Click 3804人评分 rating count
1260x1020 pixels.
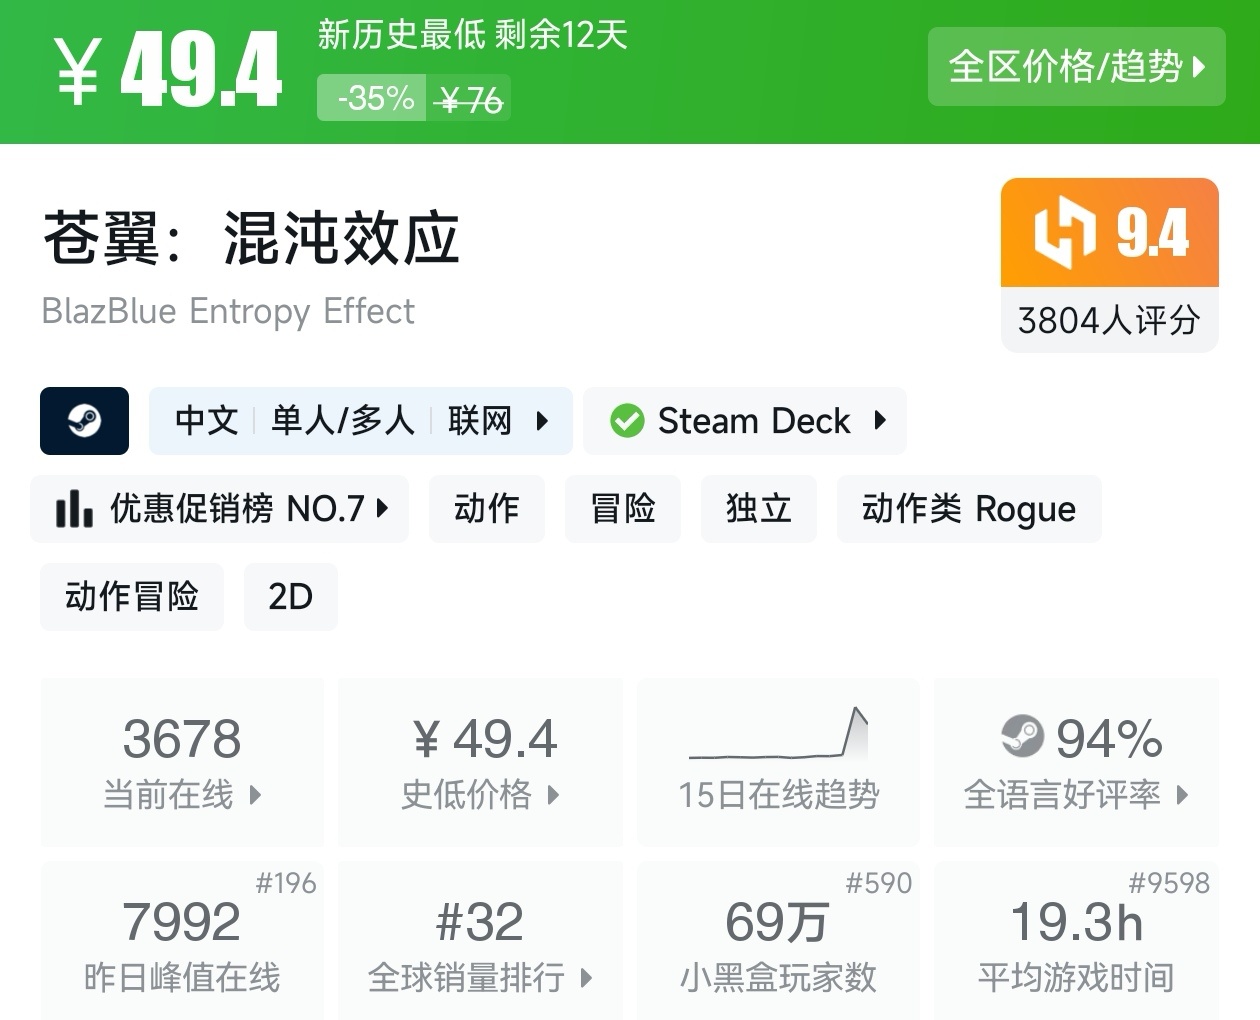pyautogui.click(x=1109, y=320)
